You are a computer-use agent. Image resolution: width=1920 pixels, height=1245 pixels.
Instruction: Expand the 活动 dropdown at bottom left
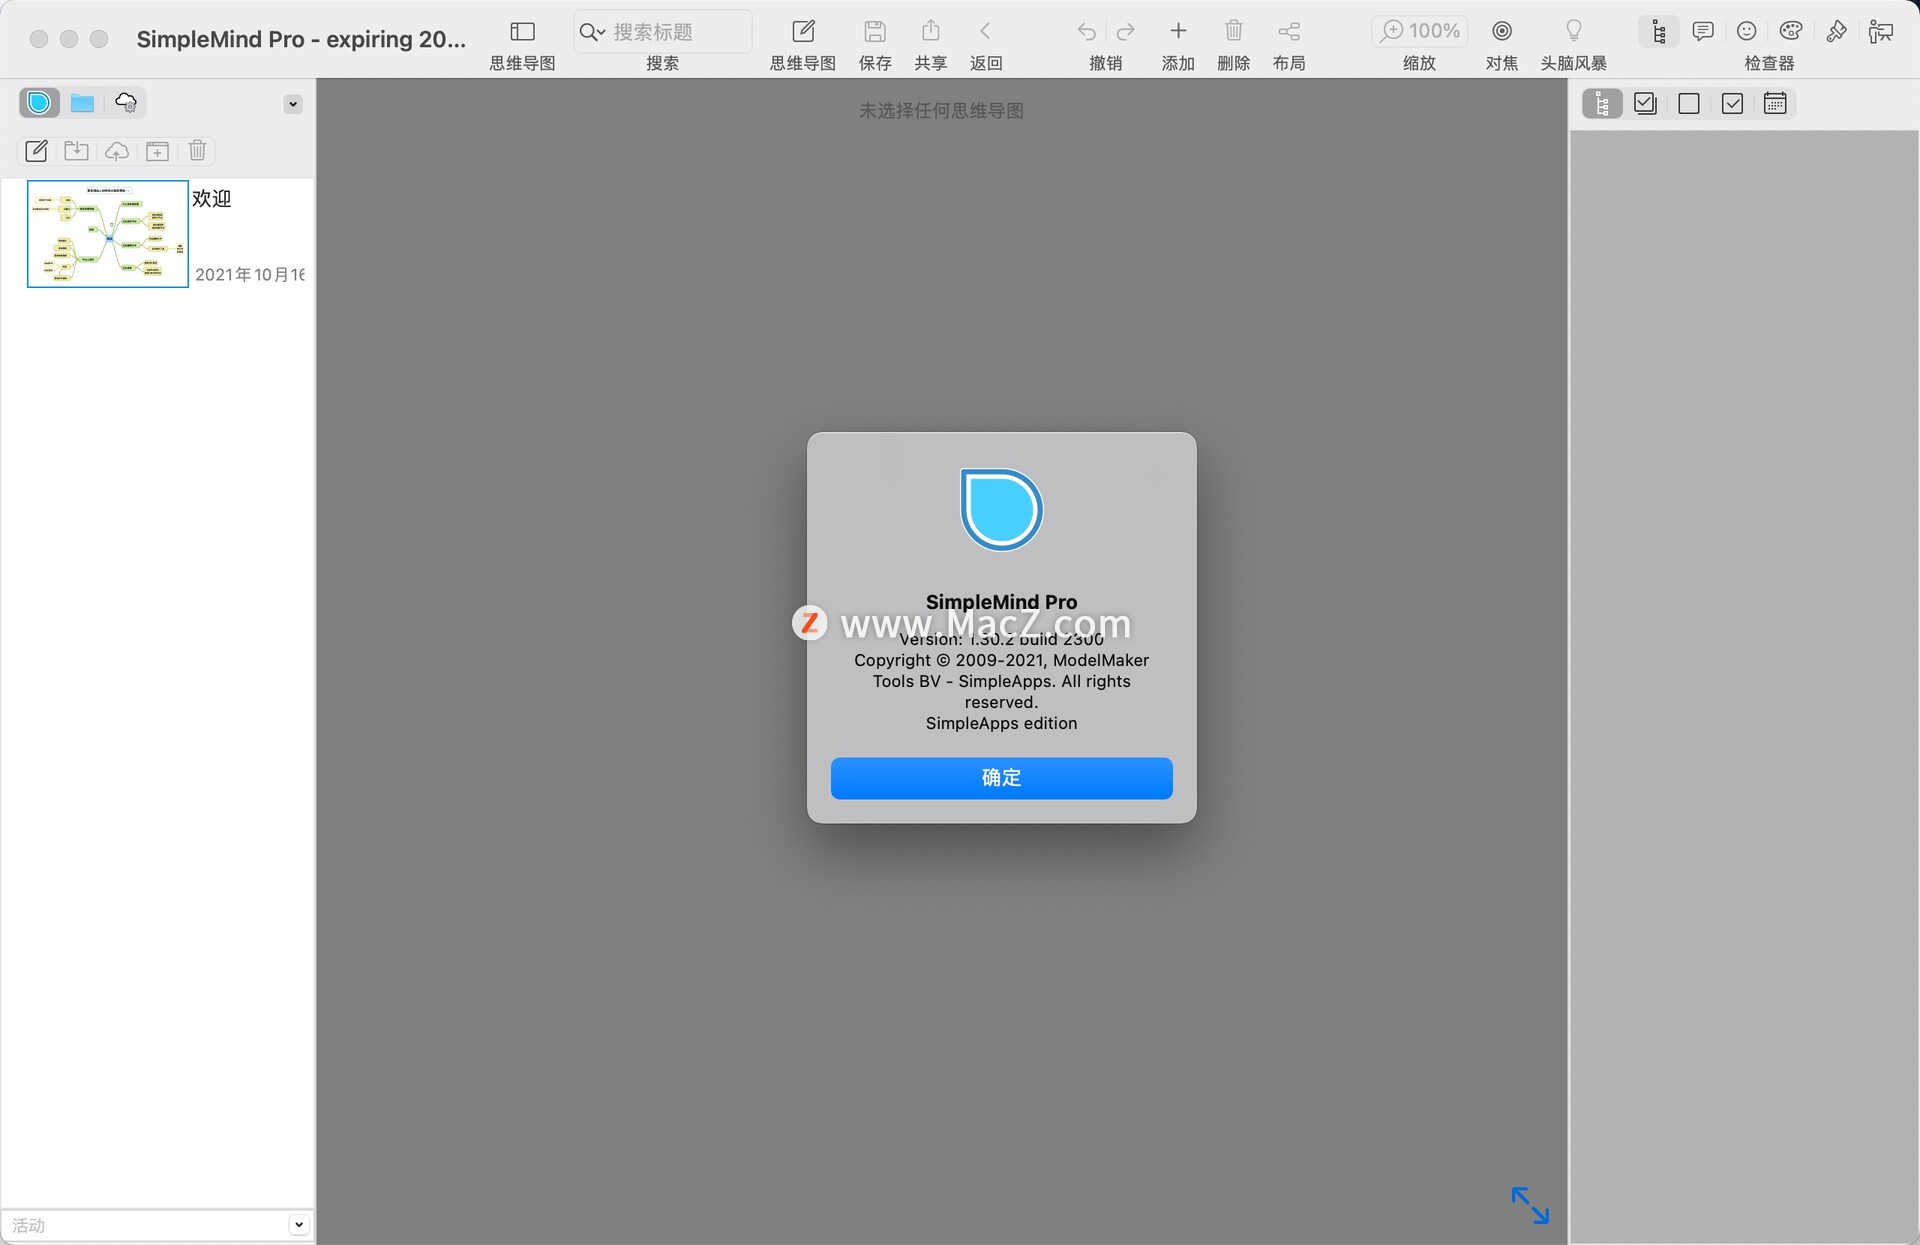pos(298,1224)
